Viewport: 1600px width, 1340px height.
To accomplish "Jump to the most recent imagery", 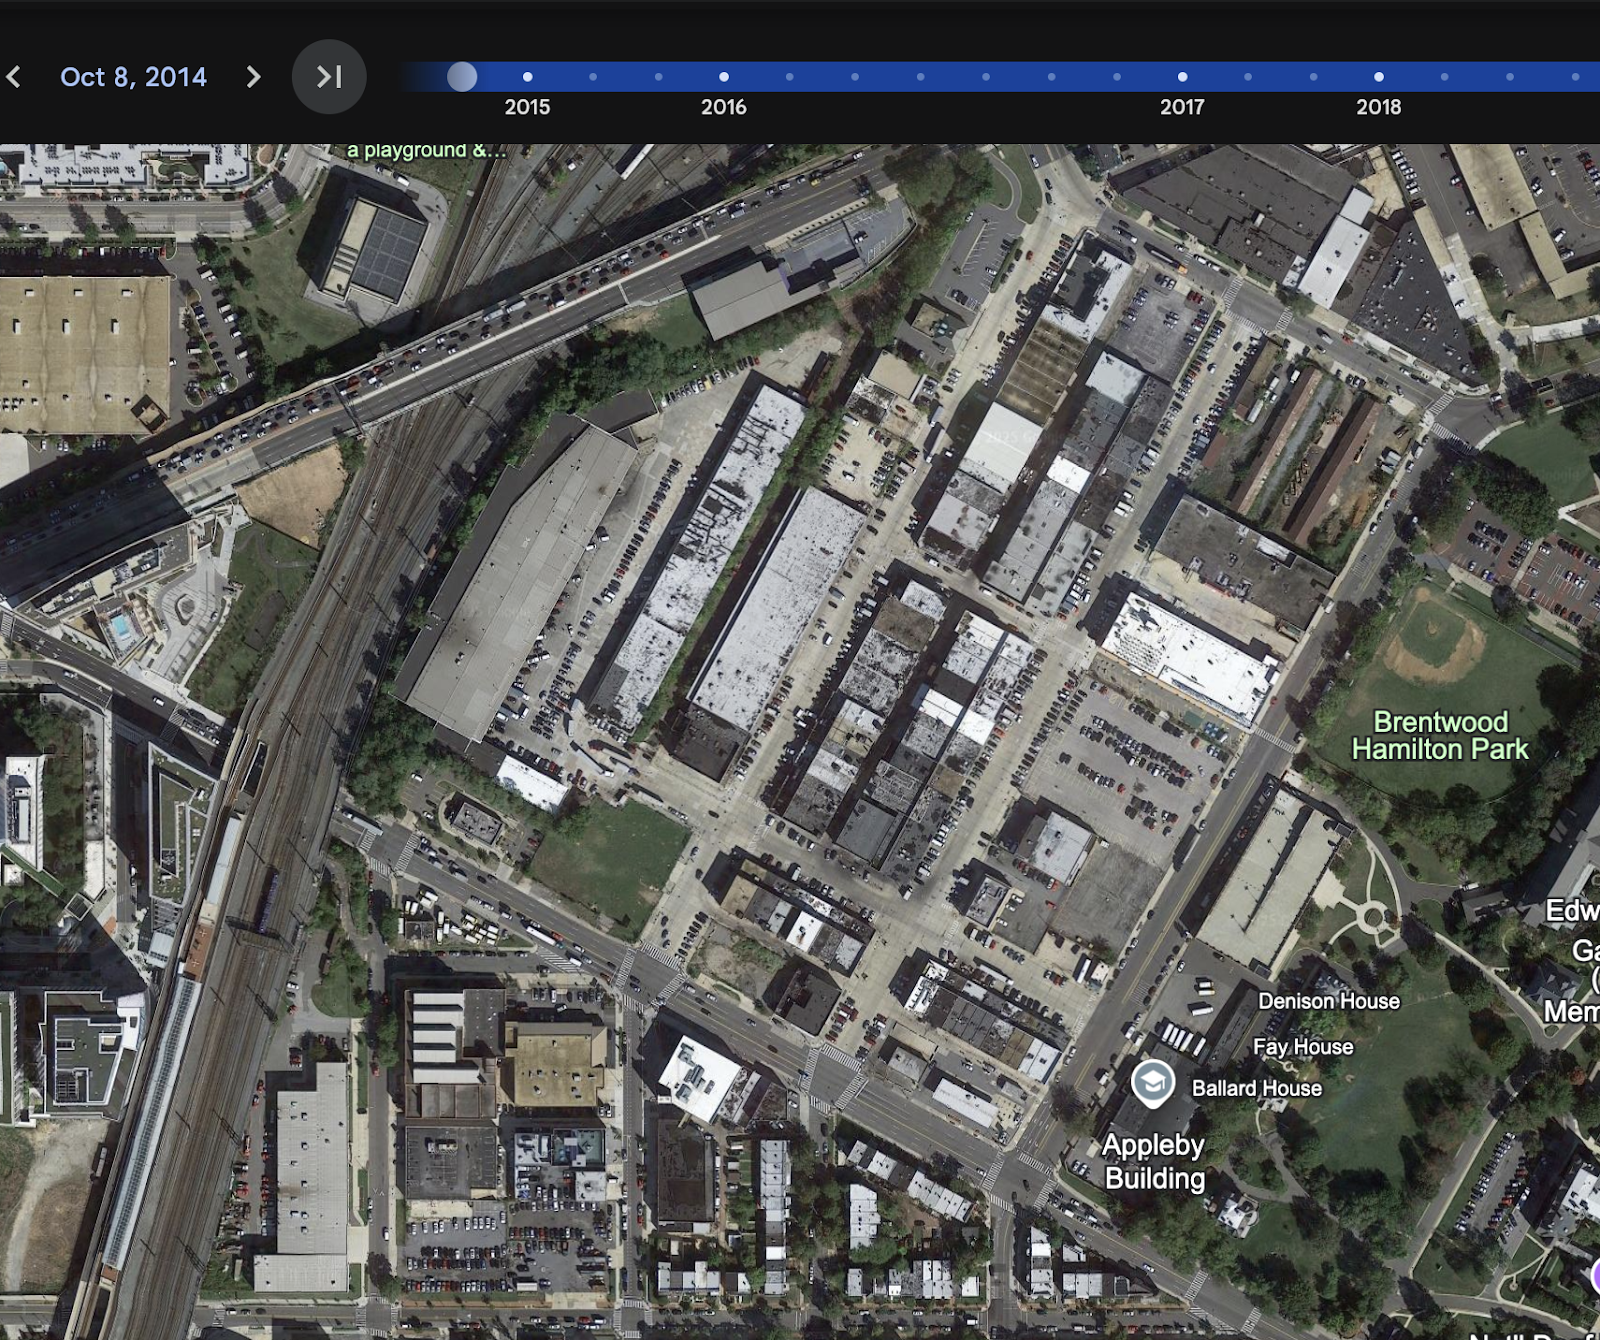I will pyautogui.click(x=329, y=77).
